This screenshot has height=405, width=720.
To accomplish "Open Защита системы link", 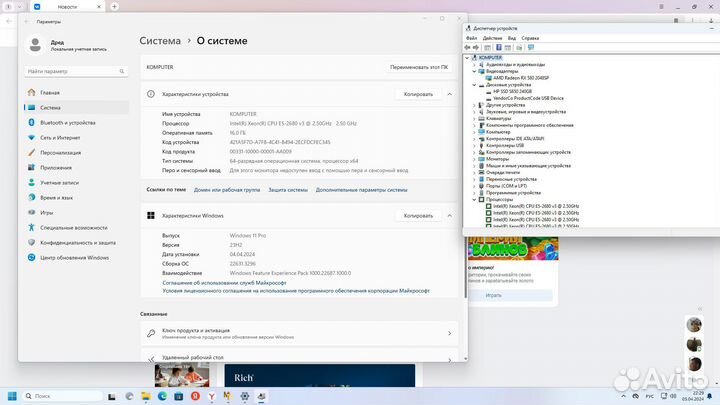I will (x=288, y=190).
